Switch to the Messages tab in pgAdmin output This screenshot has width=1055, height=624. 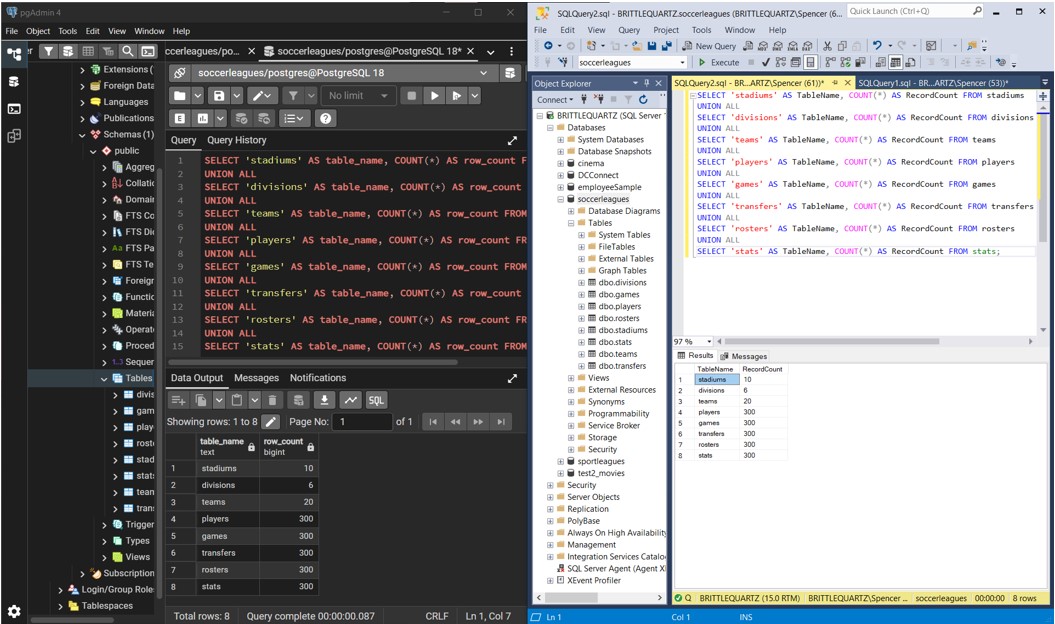256,378
